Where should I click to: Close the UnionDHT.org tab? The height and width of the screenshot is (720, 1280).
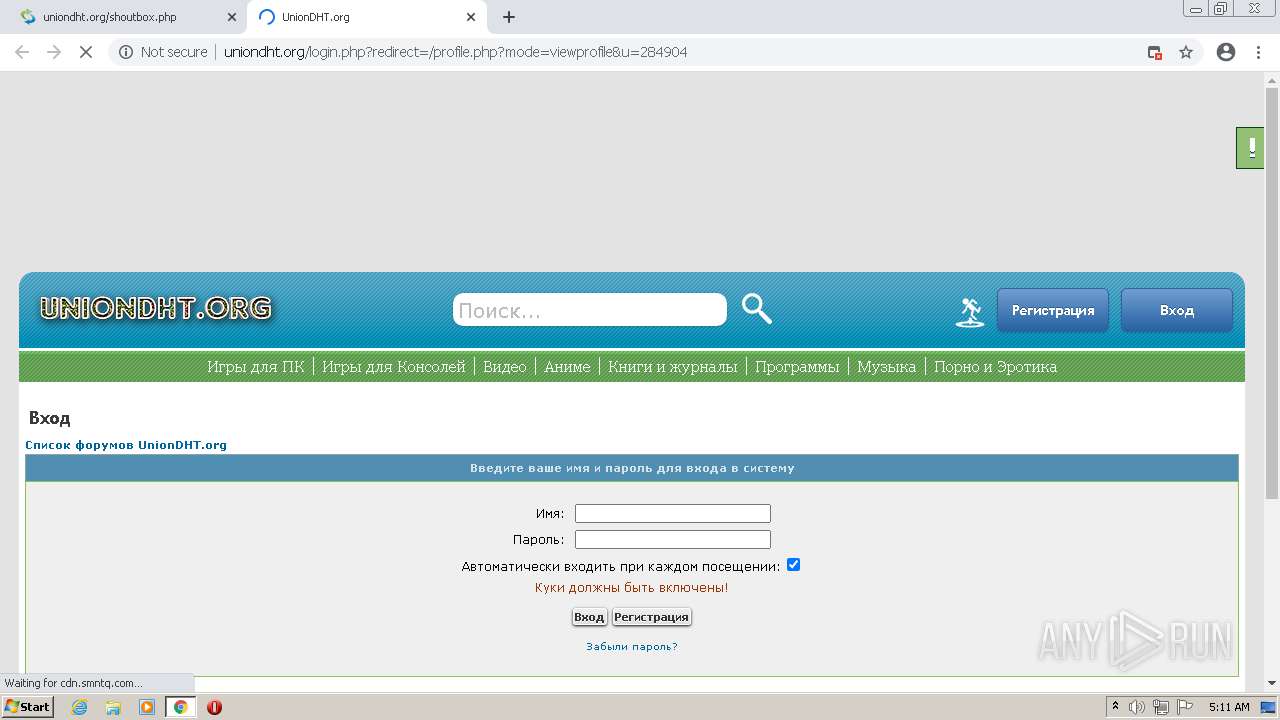click(471, 17)
